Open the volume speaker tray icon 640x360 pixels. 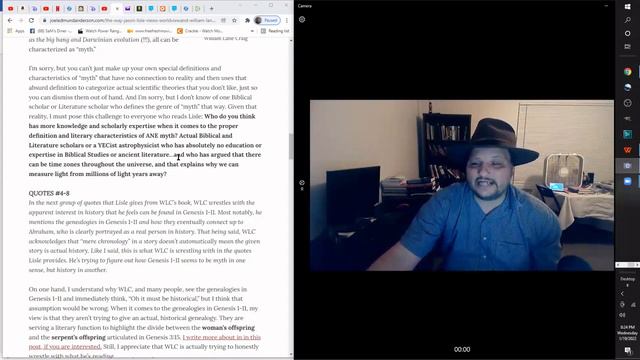click(622, 315)
